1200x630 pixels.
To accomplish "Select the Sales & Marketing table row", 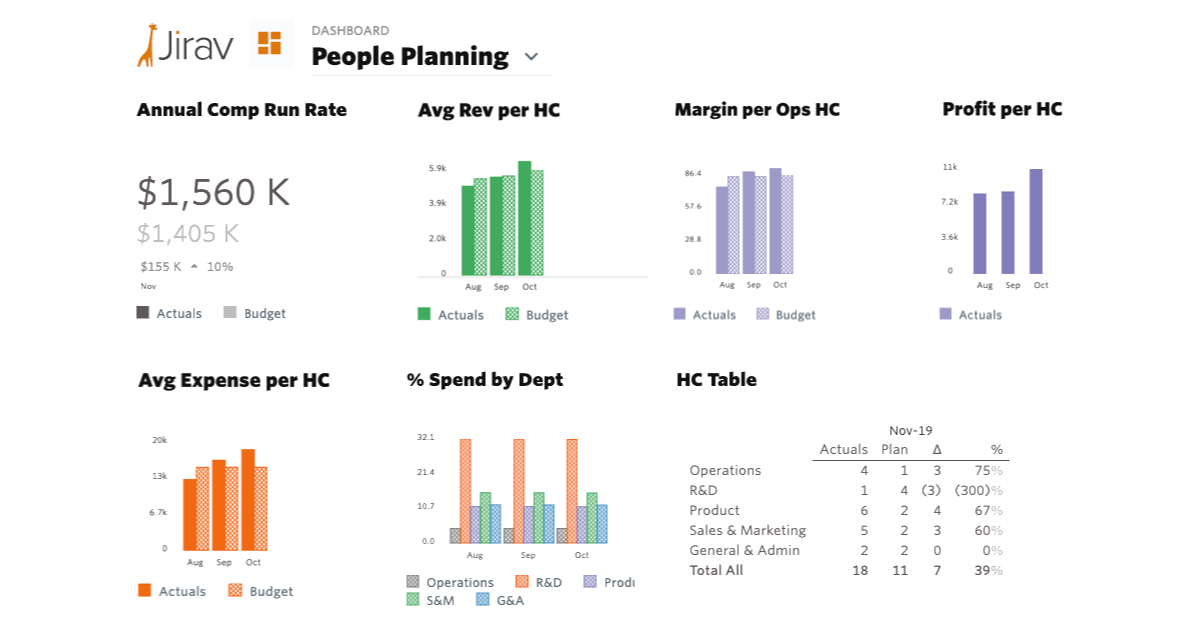I will click(747, 530).
